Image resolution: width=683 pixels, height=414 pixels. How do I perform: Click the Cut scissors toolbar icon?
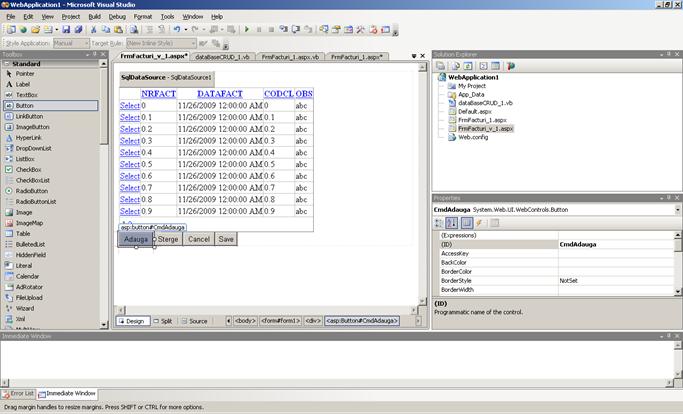93,30
